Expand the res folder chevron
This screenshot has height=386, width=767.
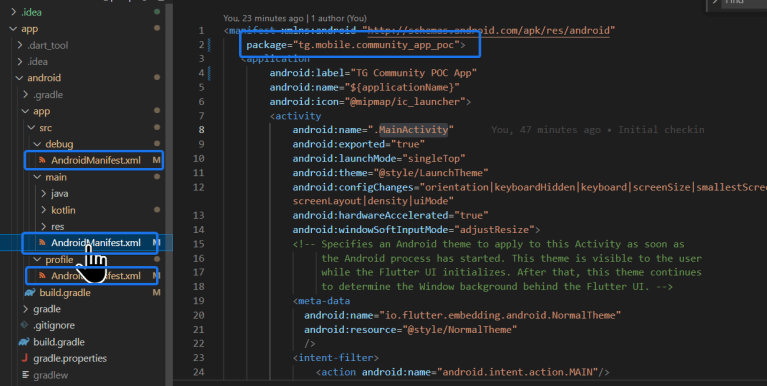click(x=44, y=227)
